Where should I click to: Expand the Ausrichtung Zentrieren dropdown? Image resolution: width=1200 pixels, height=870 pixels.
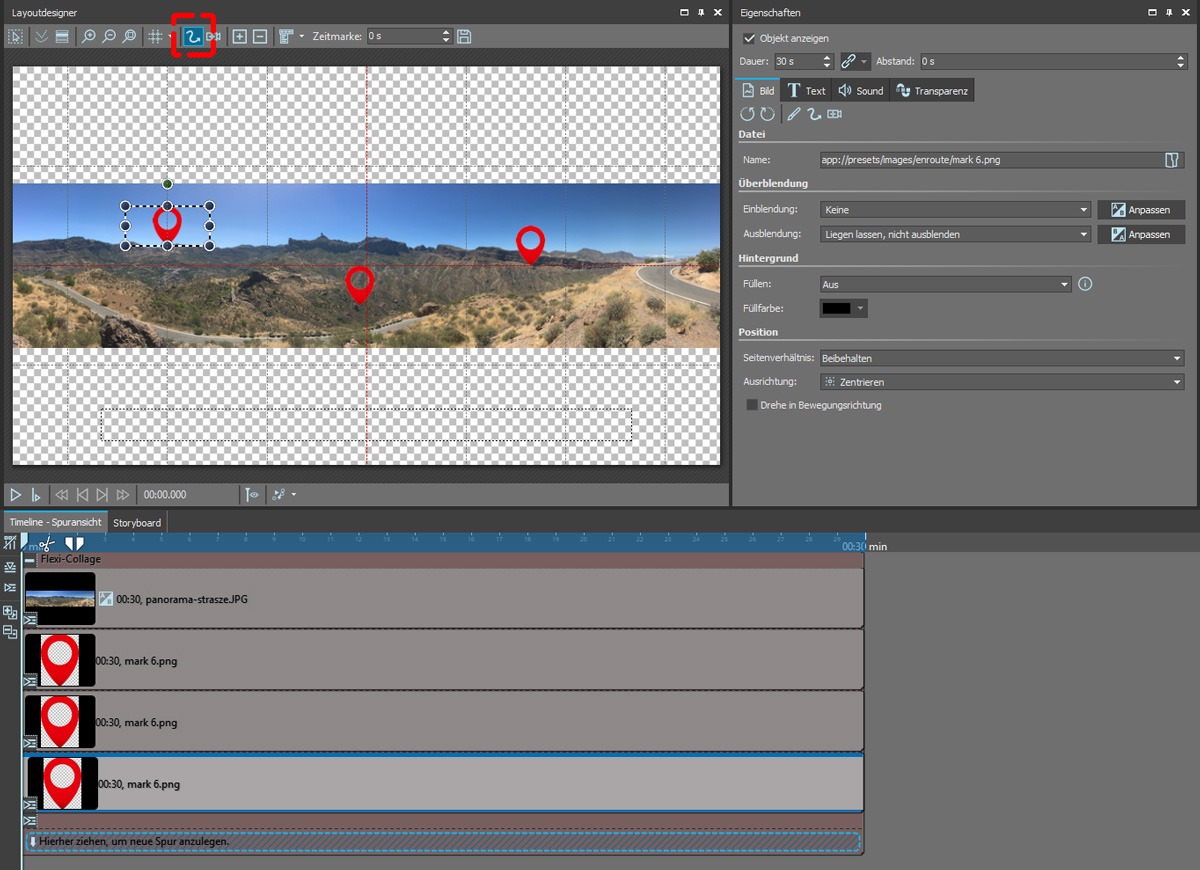[1000, 382]
